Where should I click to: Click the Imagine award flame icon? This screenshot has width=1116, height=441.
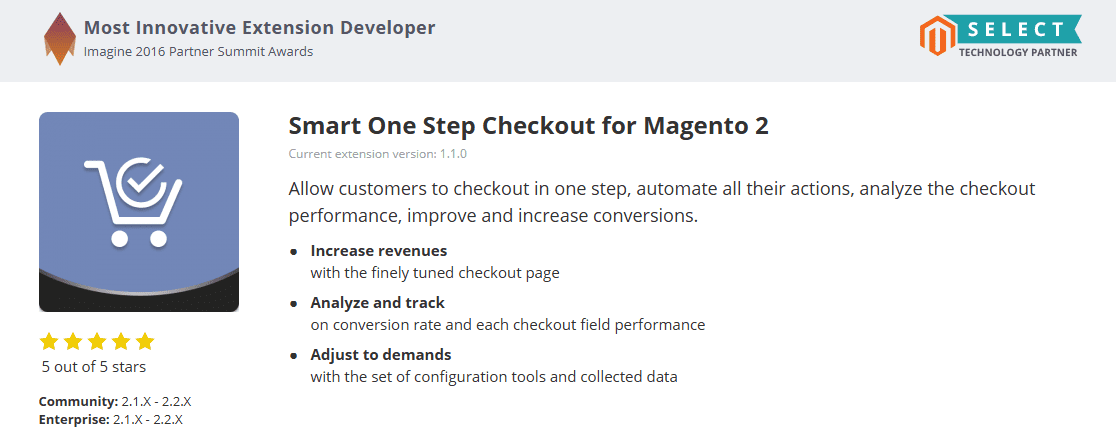coord(61,39)
